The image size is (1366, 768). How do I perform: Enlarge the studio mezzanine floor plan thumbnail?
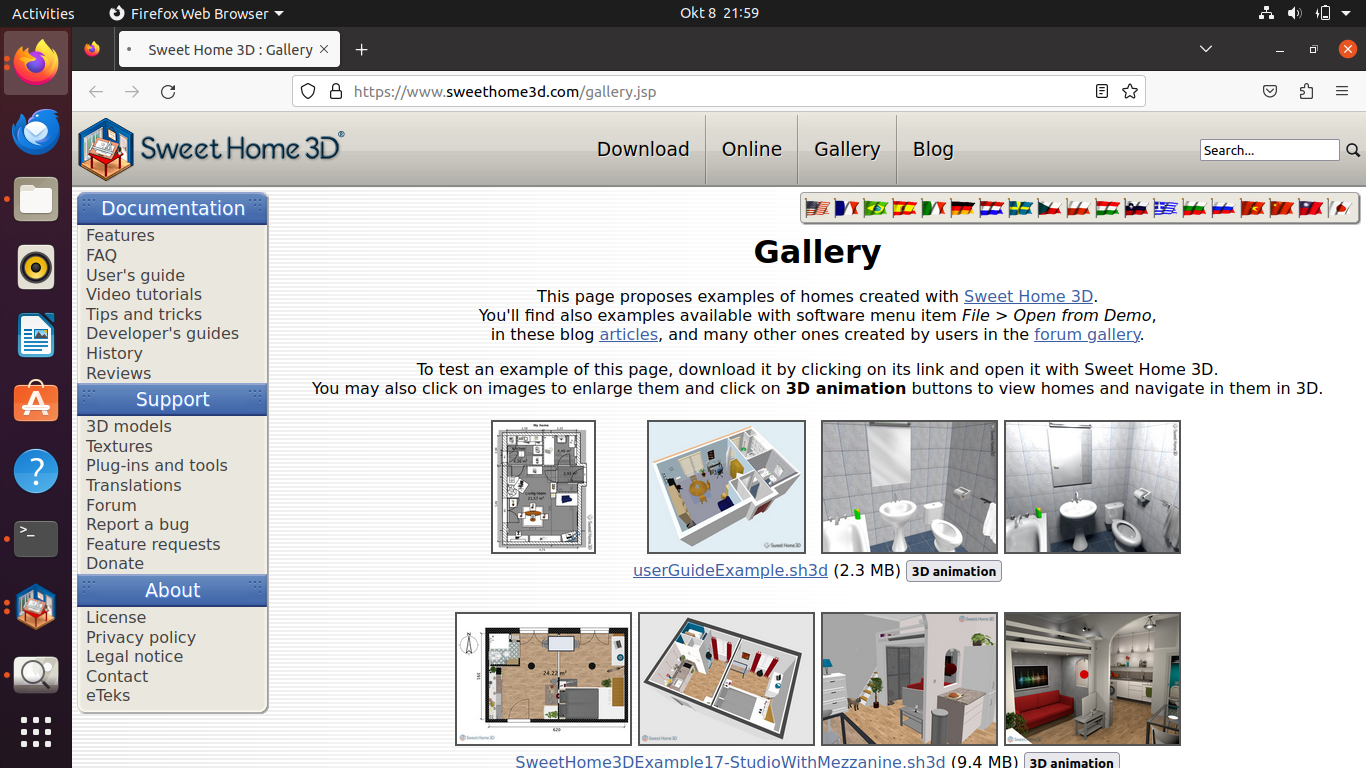point(543,679)
